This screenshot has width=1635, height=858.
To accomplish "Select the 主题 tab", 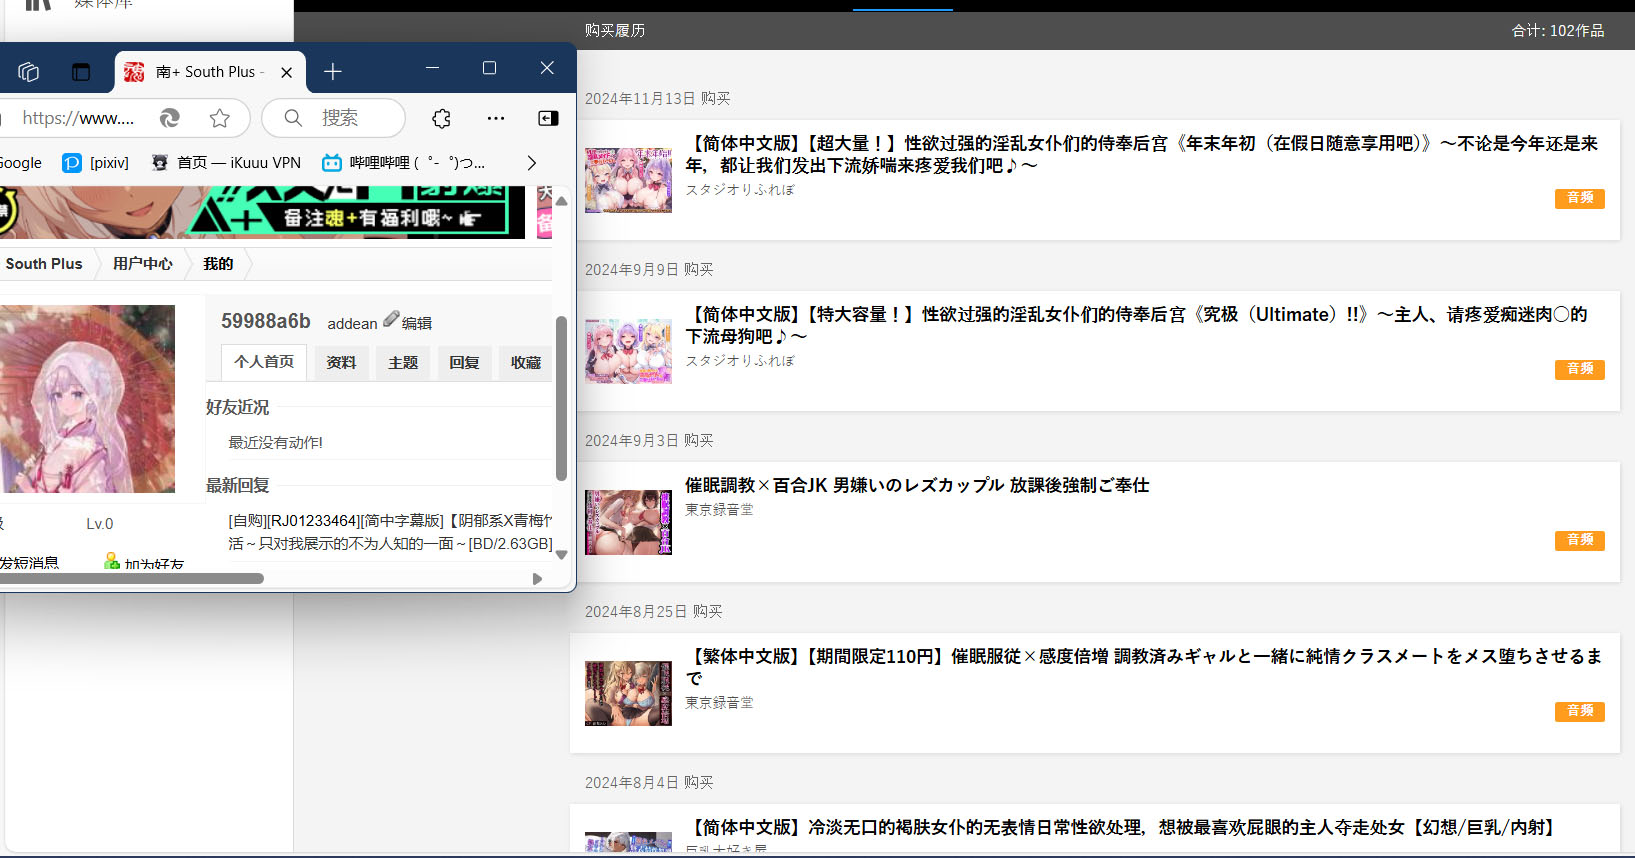I will pos(403,362).
